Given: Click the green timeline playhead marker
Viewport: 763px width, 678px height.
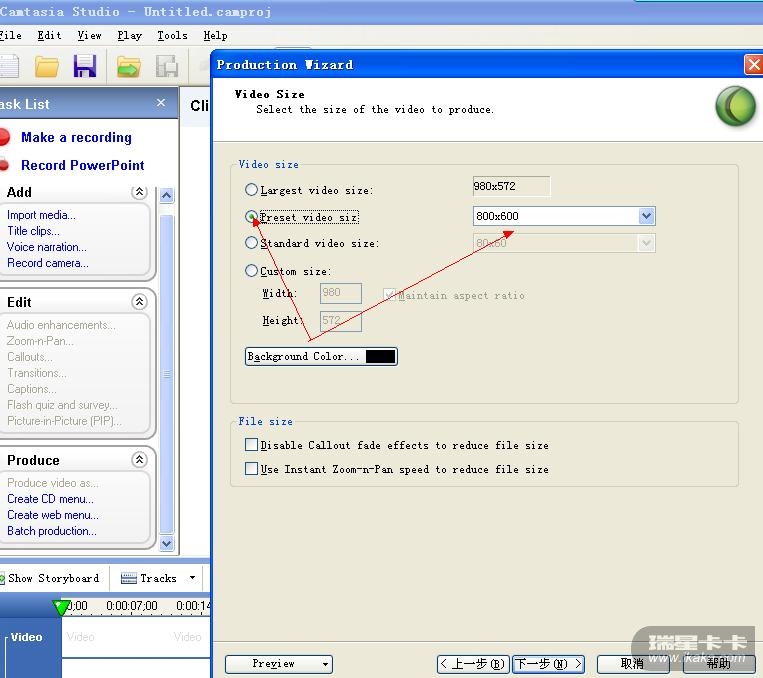Looking at the screenshot, I should (61, 608).
